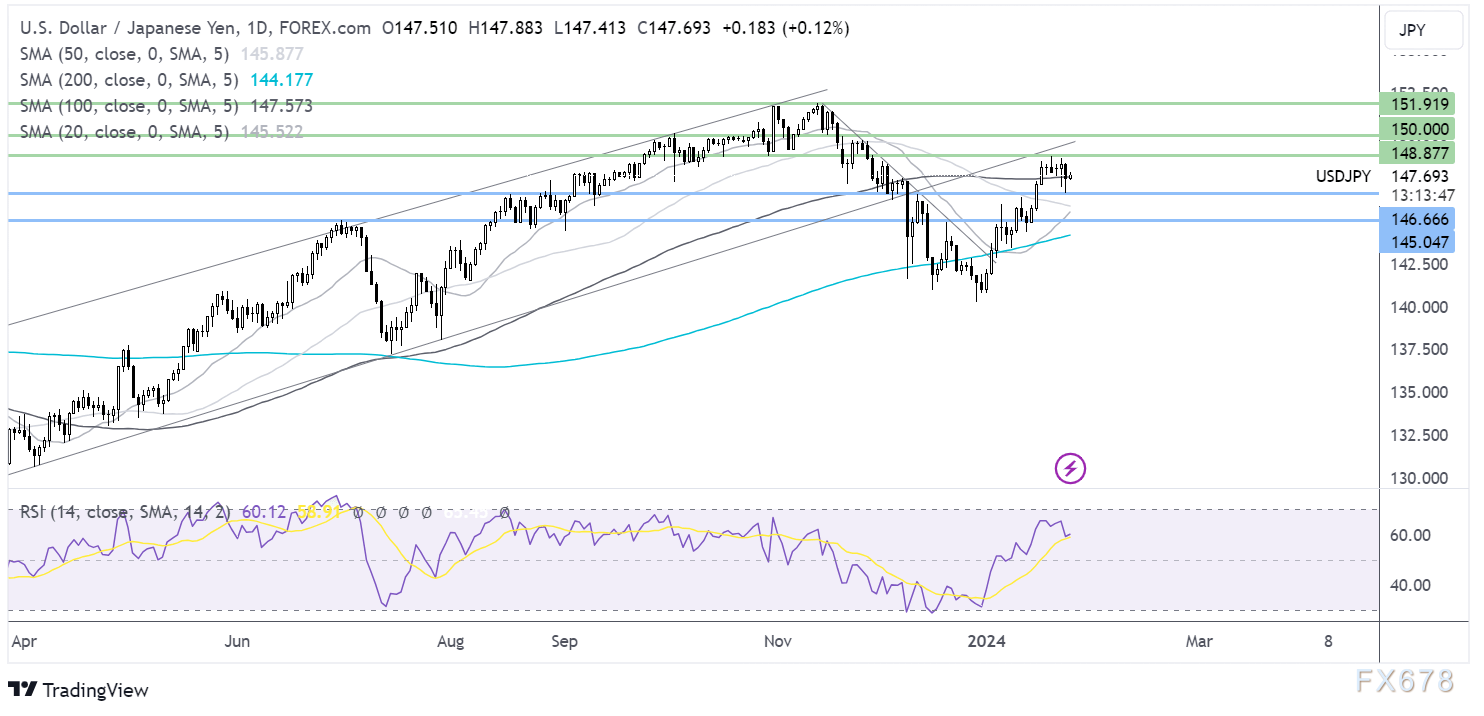Click the 2024 label on time axis
The height and width of the screenshot is (716, 1484).
(988, 642)
